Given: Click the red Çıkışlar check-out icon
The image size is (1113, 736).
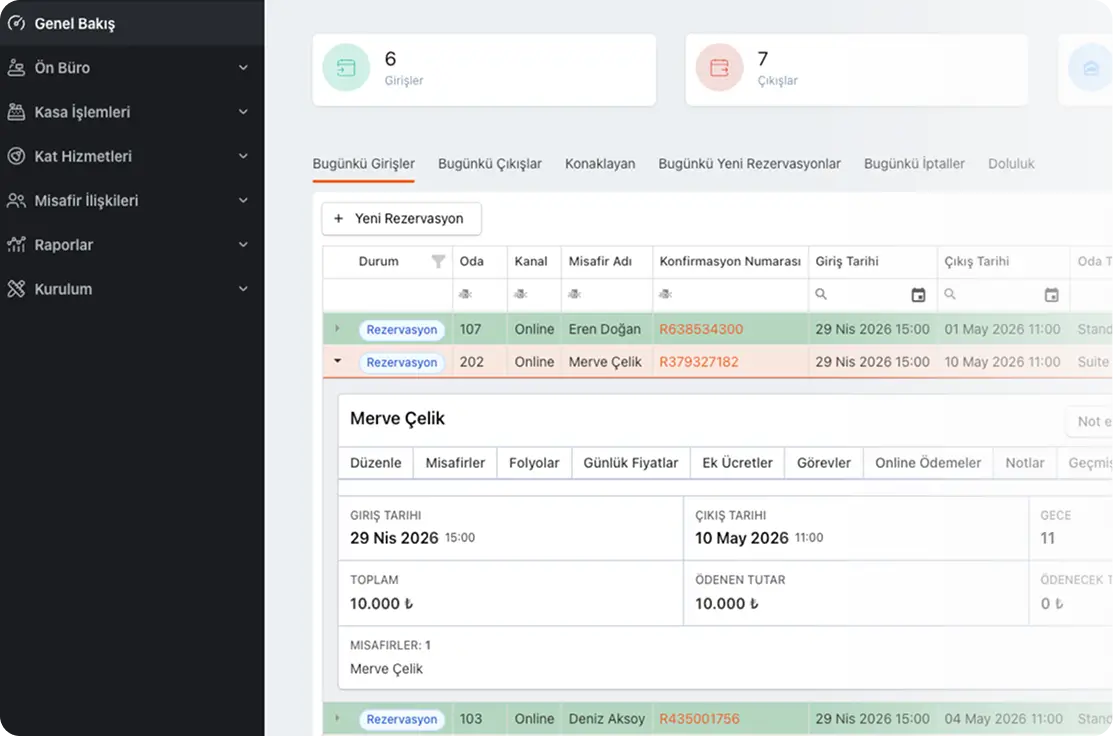Looking at the screenshot, I should coord(719,67).
